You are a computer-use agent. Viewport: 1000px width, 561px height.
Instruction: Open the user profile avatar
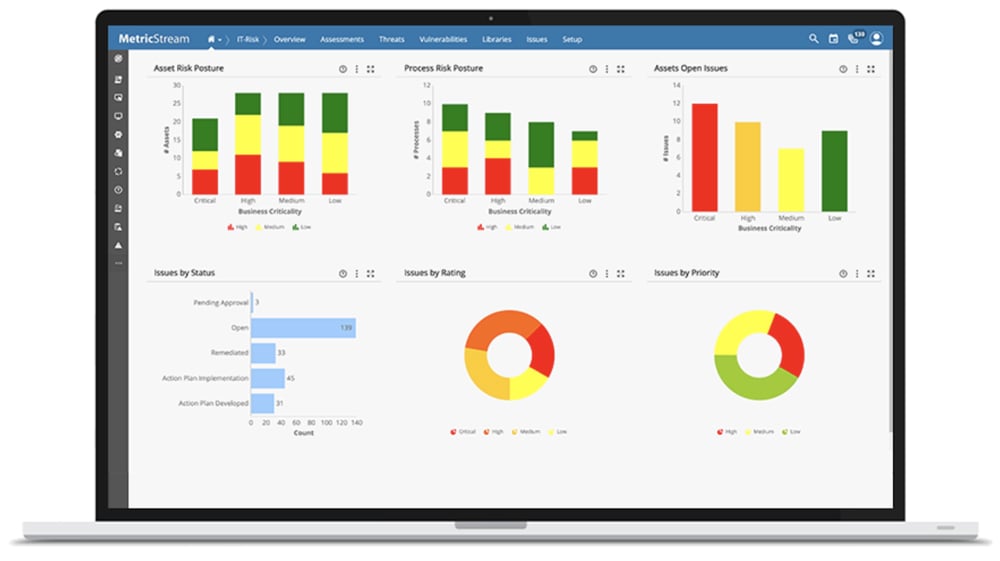tap(876, 39)
